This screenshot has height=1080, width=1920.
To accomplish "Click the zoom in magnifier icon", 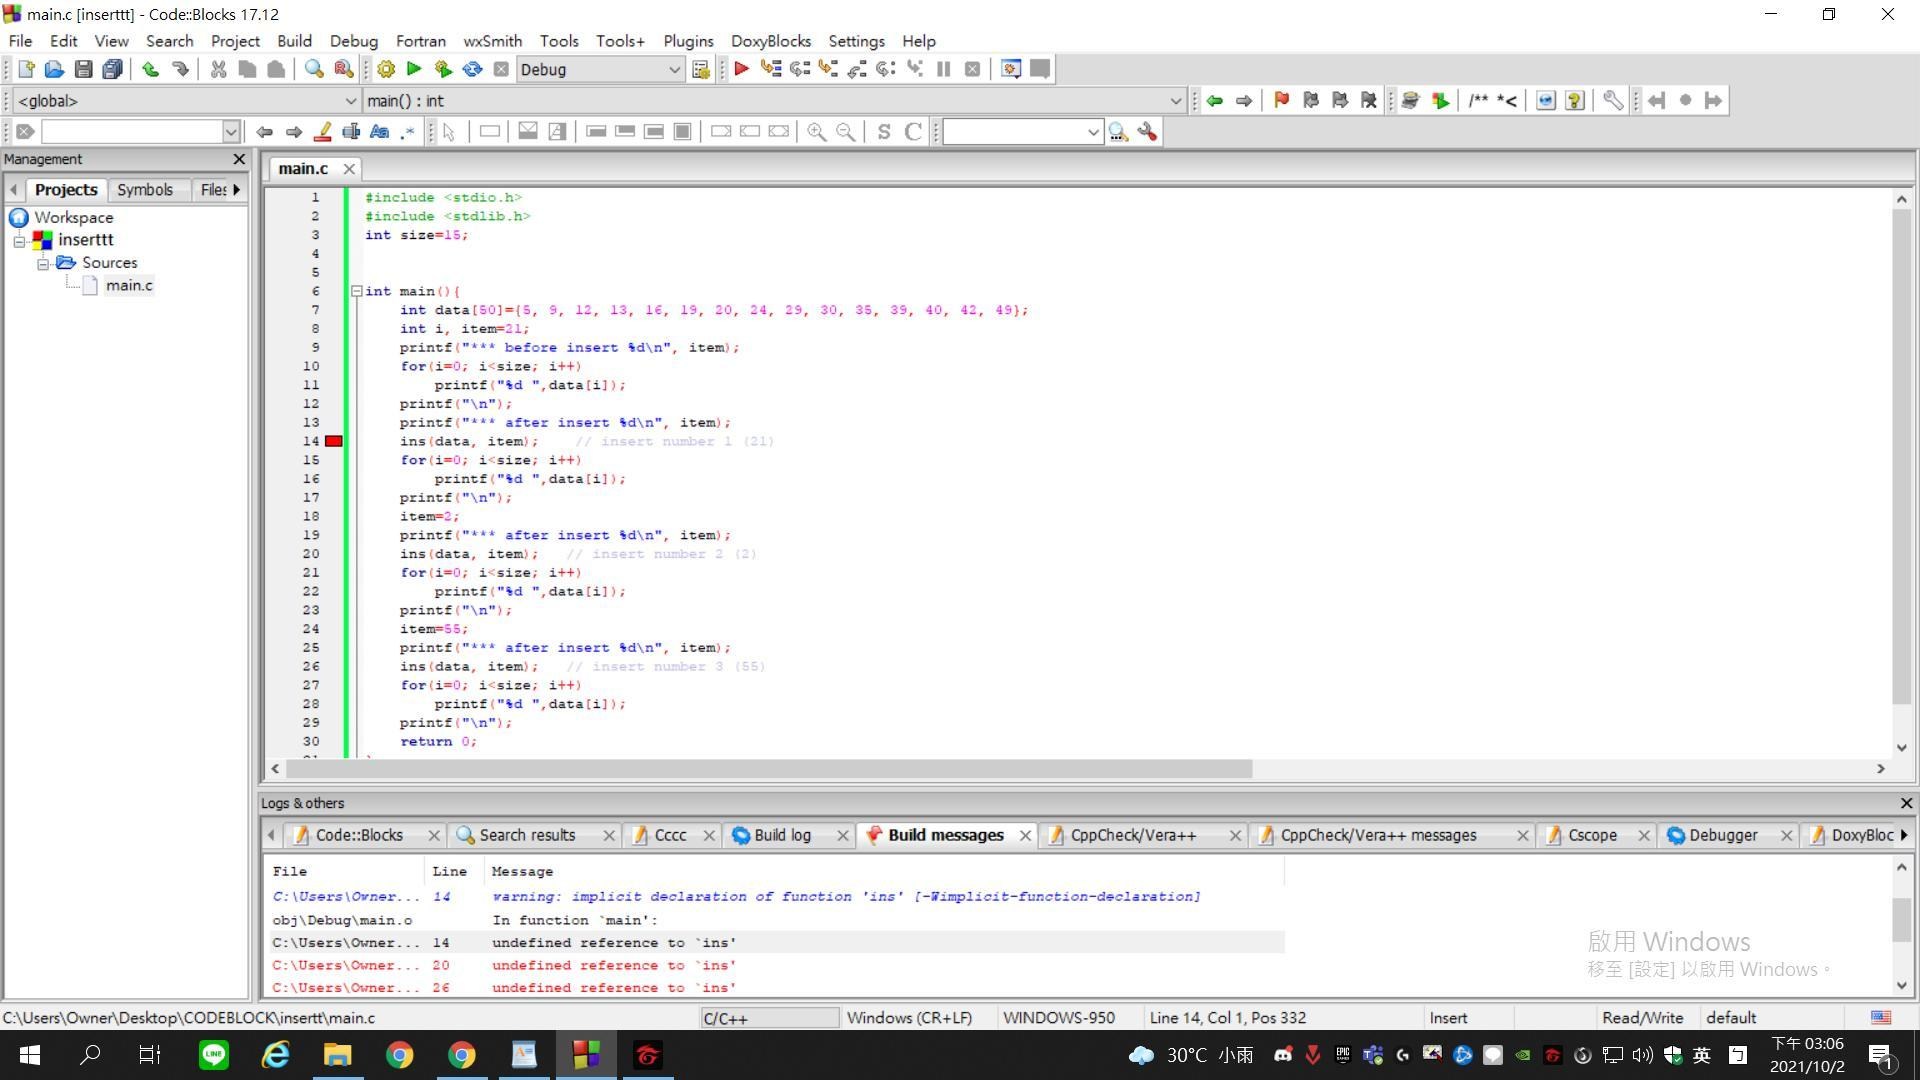I will pos(817,132).
